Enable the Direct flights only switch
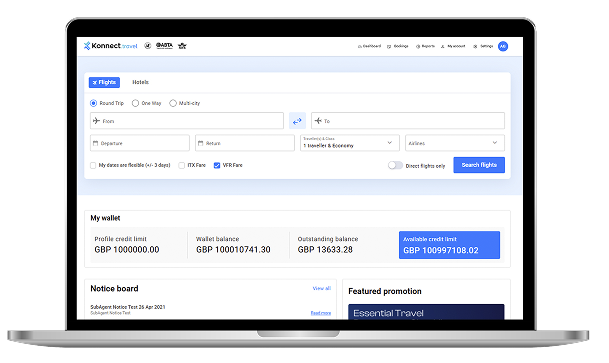This screenshot has height=363, width=609. point(395,165)
